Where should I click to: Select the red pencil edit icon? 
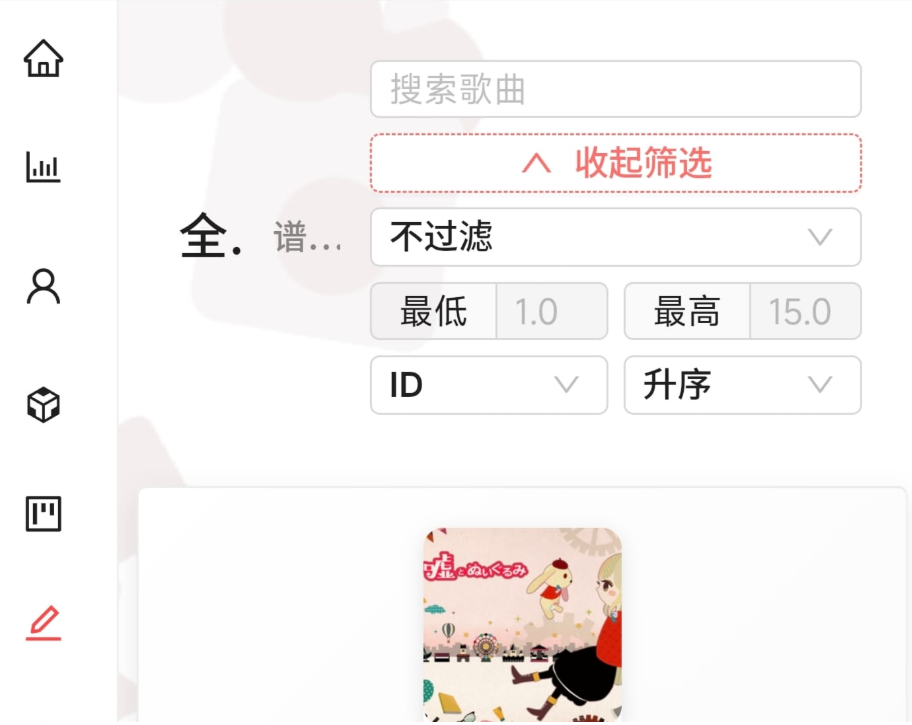[44, 623]
